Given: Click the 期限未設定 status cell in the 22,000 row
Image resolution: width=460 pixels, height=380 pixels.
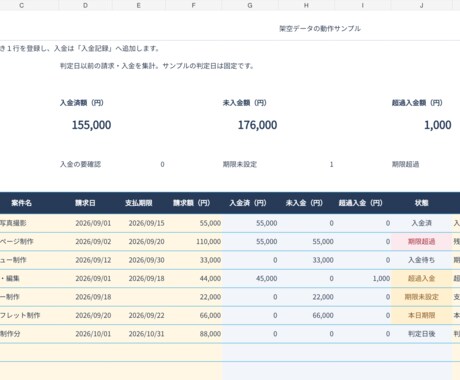Looking at the screenshot, I should pos(421,297).
